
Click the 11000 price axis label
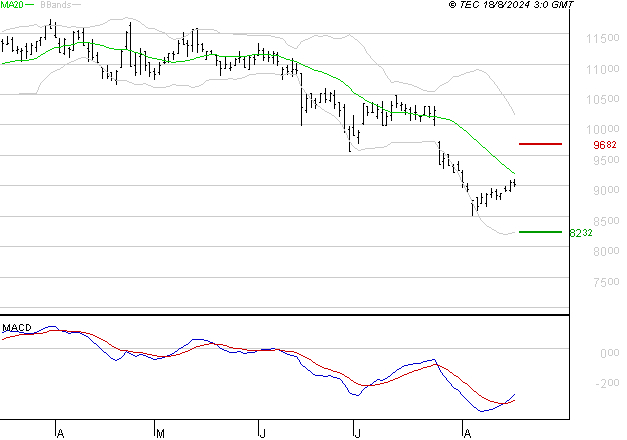(603, 69)
